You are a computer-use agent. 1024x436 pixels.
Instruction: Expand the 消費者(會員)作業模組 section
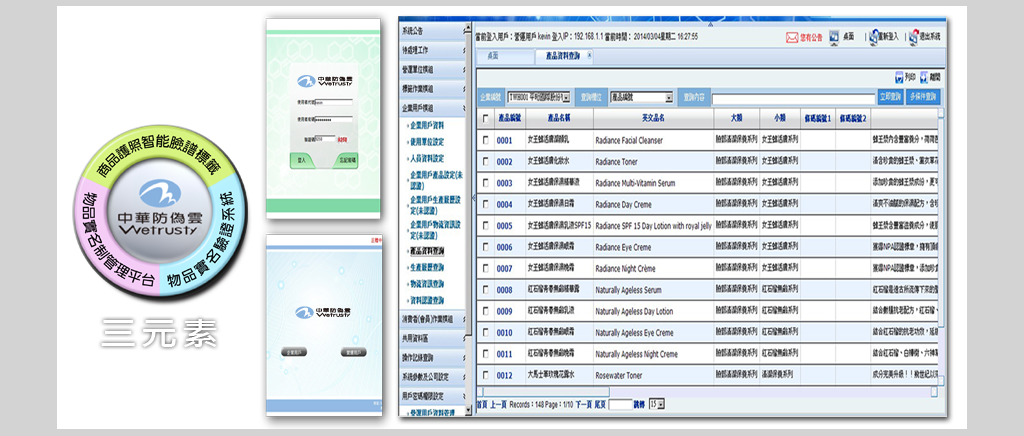(432, 319)
